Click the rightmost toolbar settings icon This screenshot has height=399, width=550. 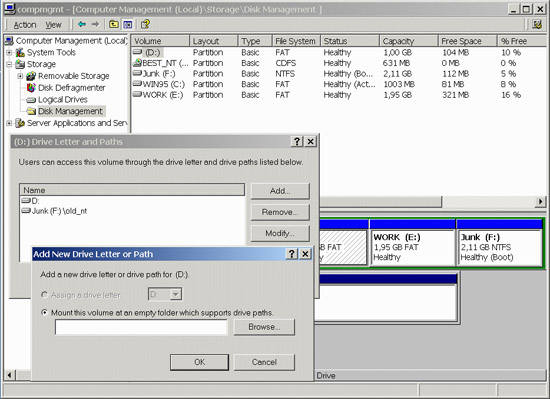pos(537,24)
